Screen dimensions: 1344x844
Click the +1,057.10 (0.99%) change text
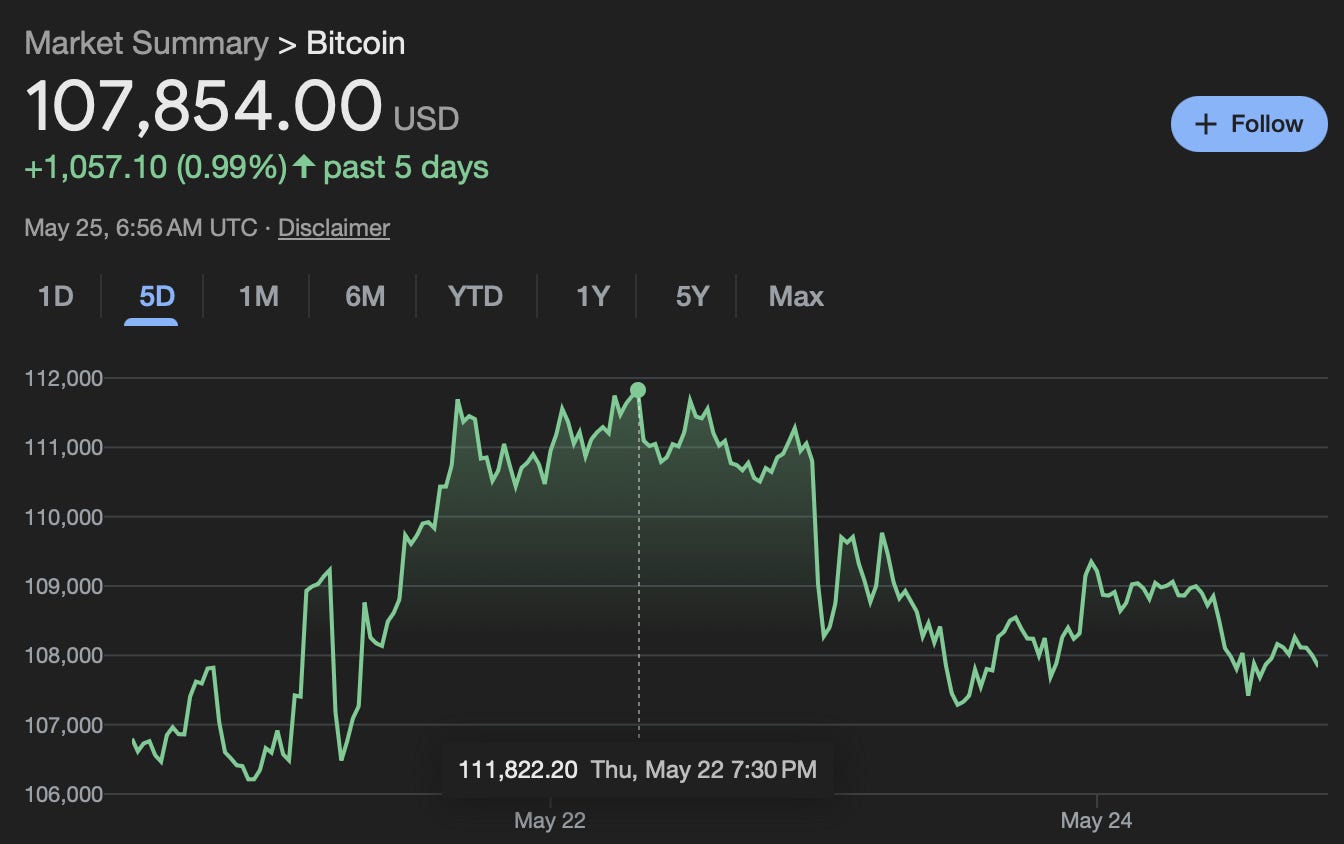click(x=156, y=167)
